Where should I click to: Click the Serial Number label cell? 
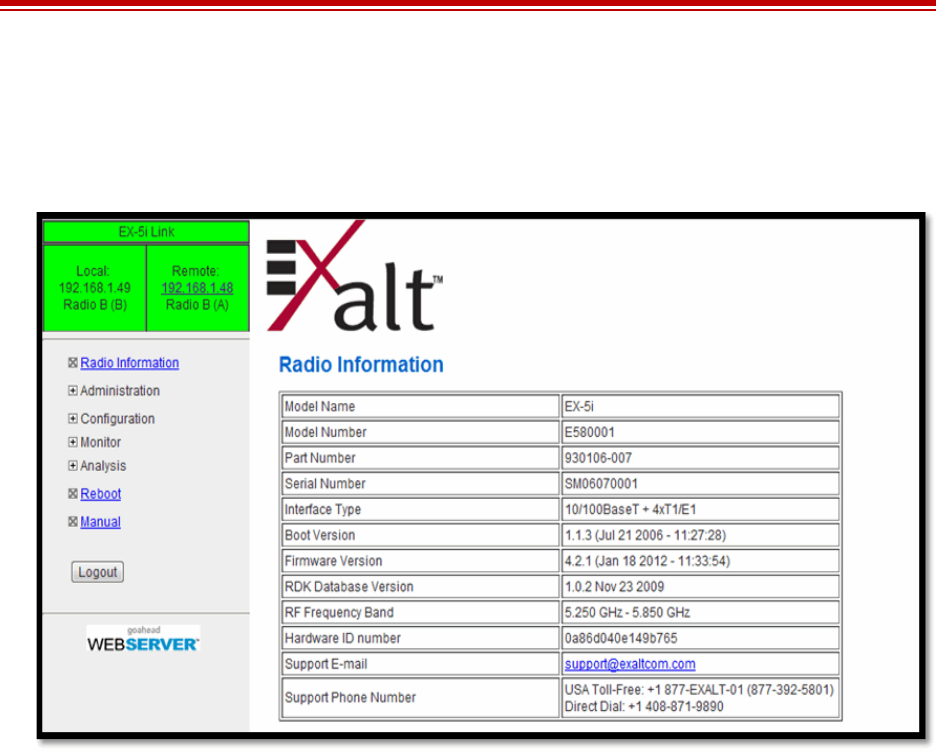coord(420,483)
